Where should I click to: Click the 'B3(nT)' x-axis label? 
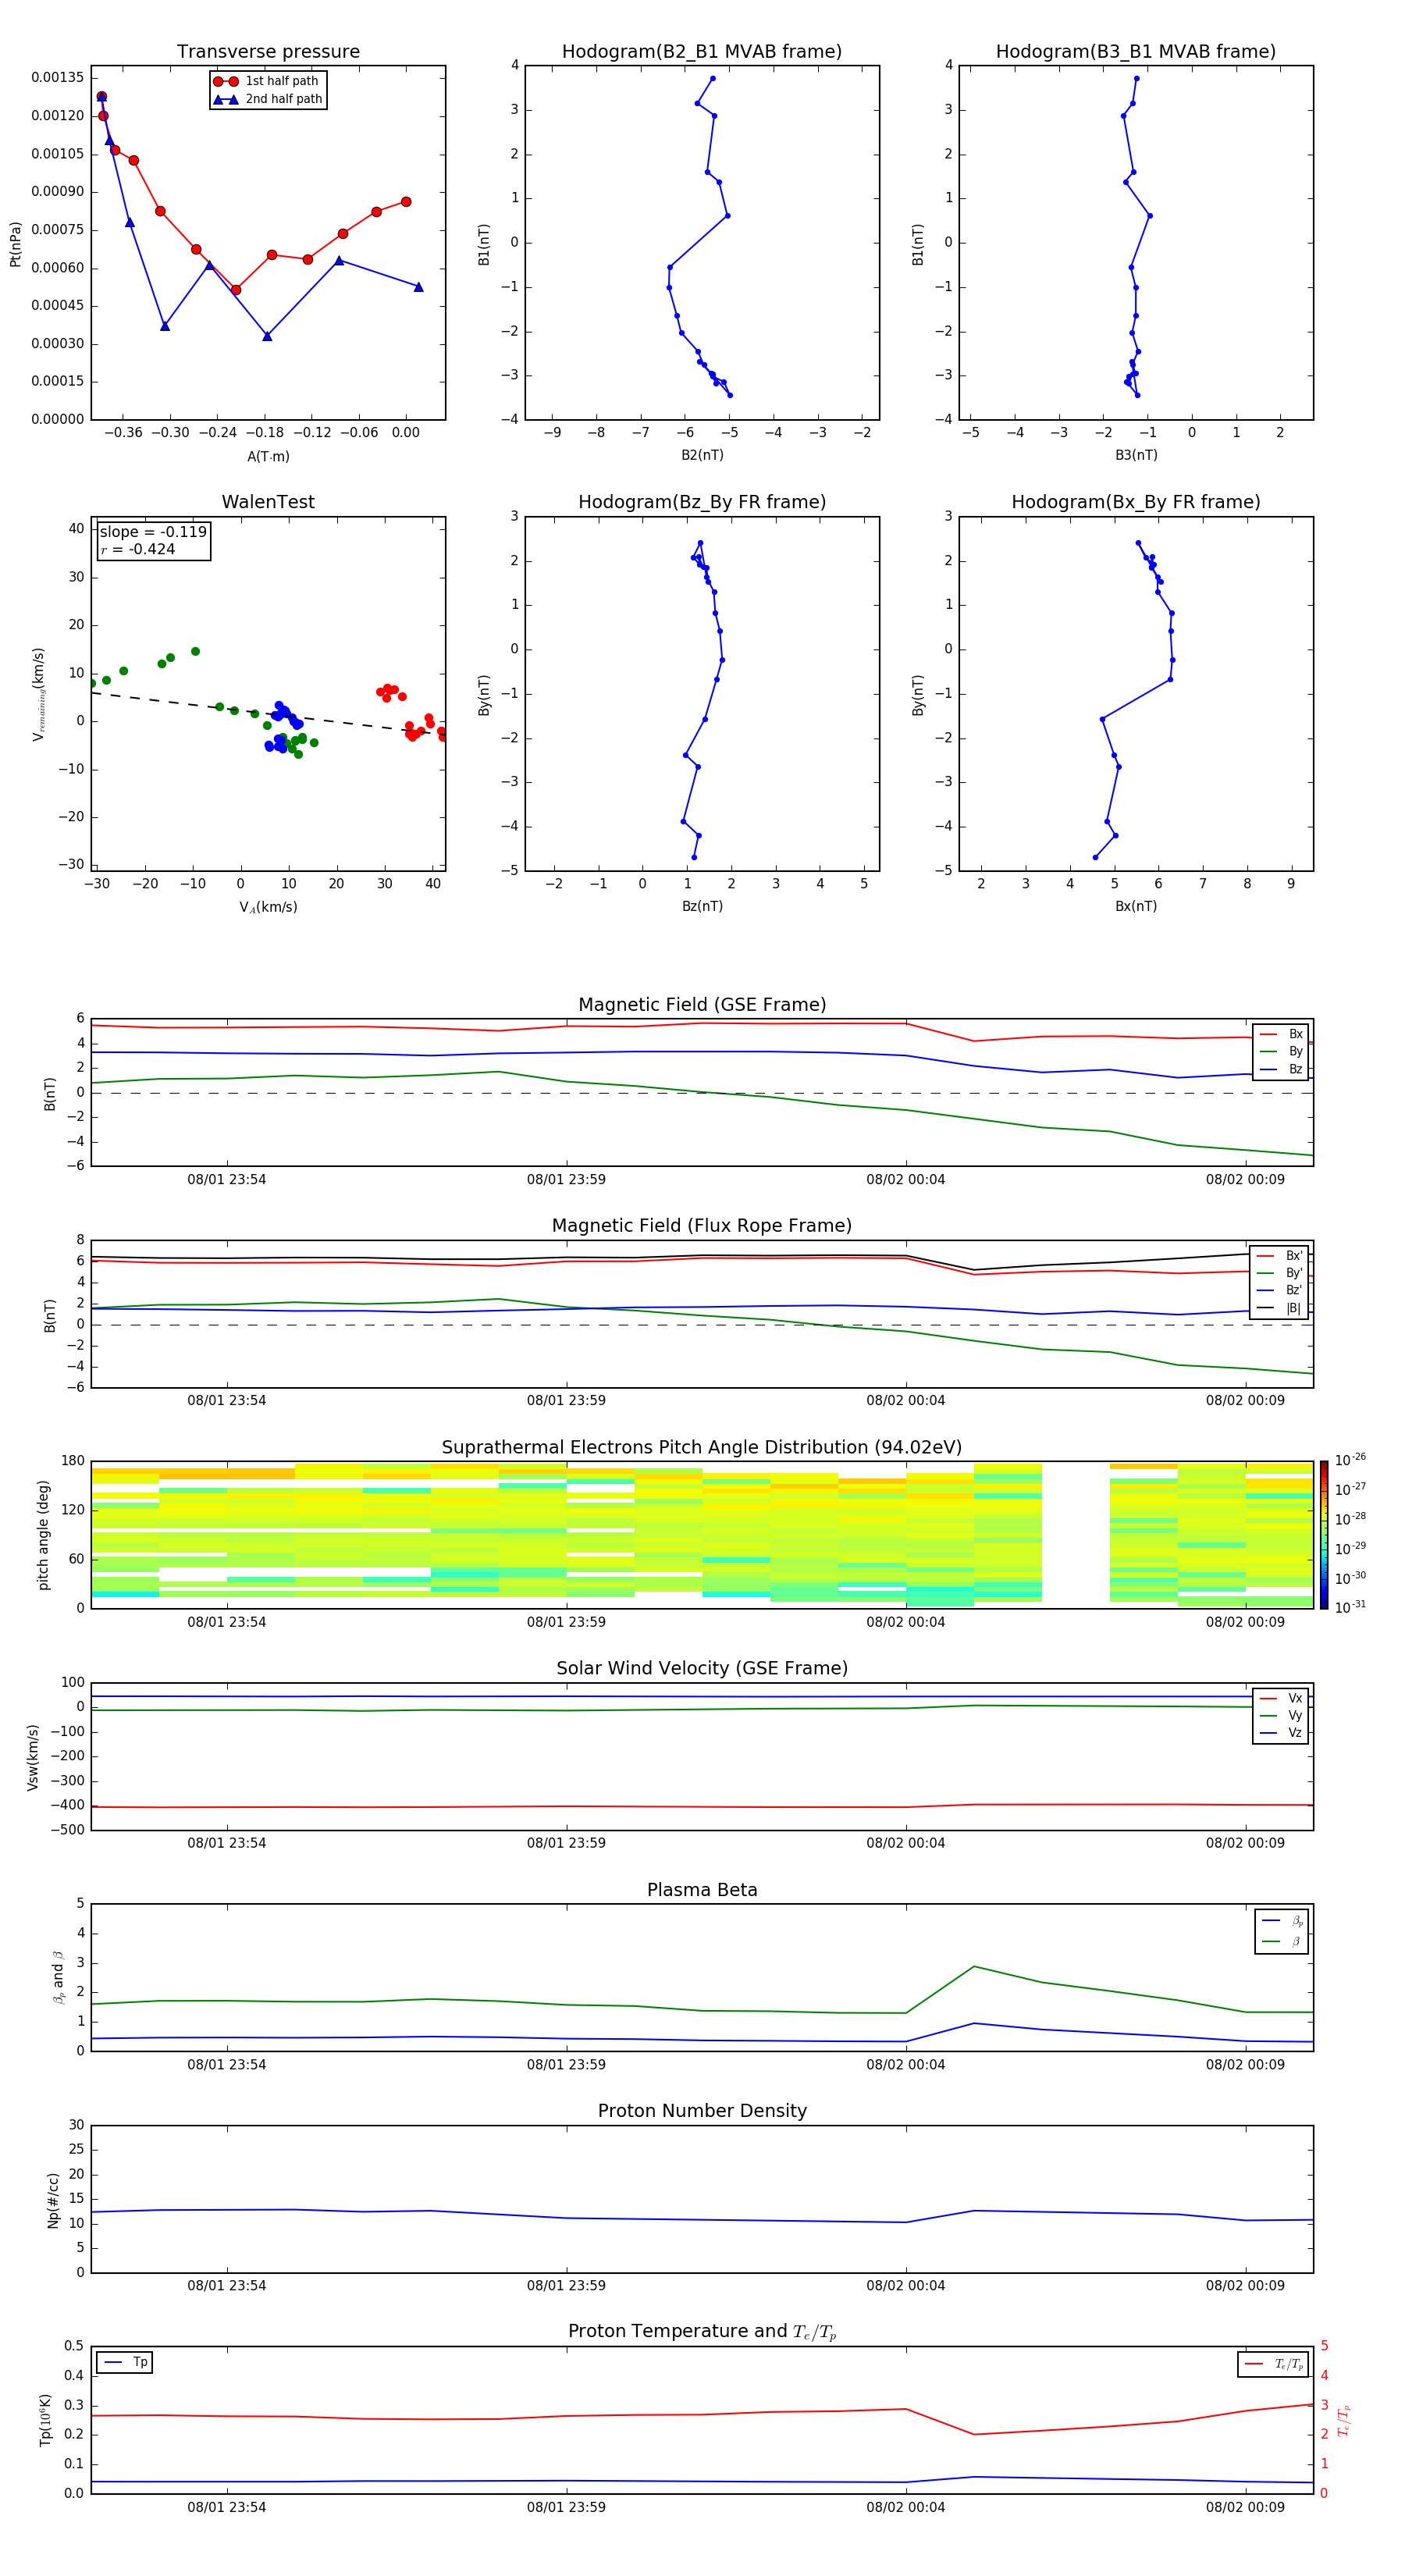click(1136, 455)
